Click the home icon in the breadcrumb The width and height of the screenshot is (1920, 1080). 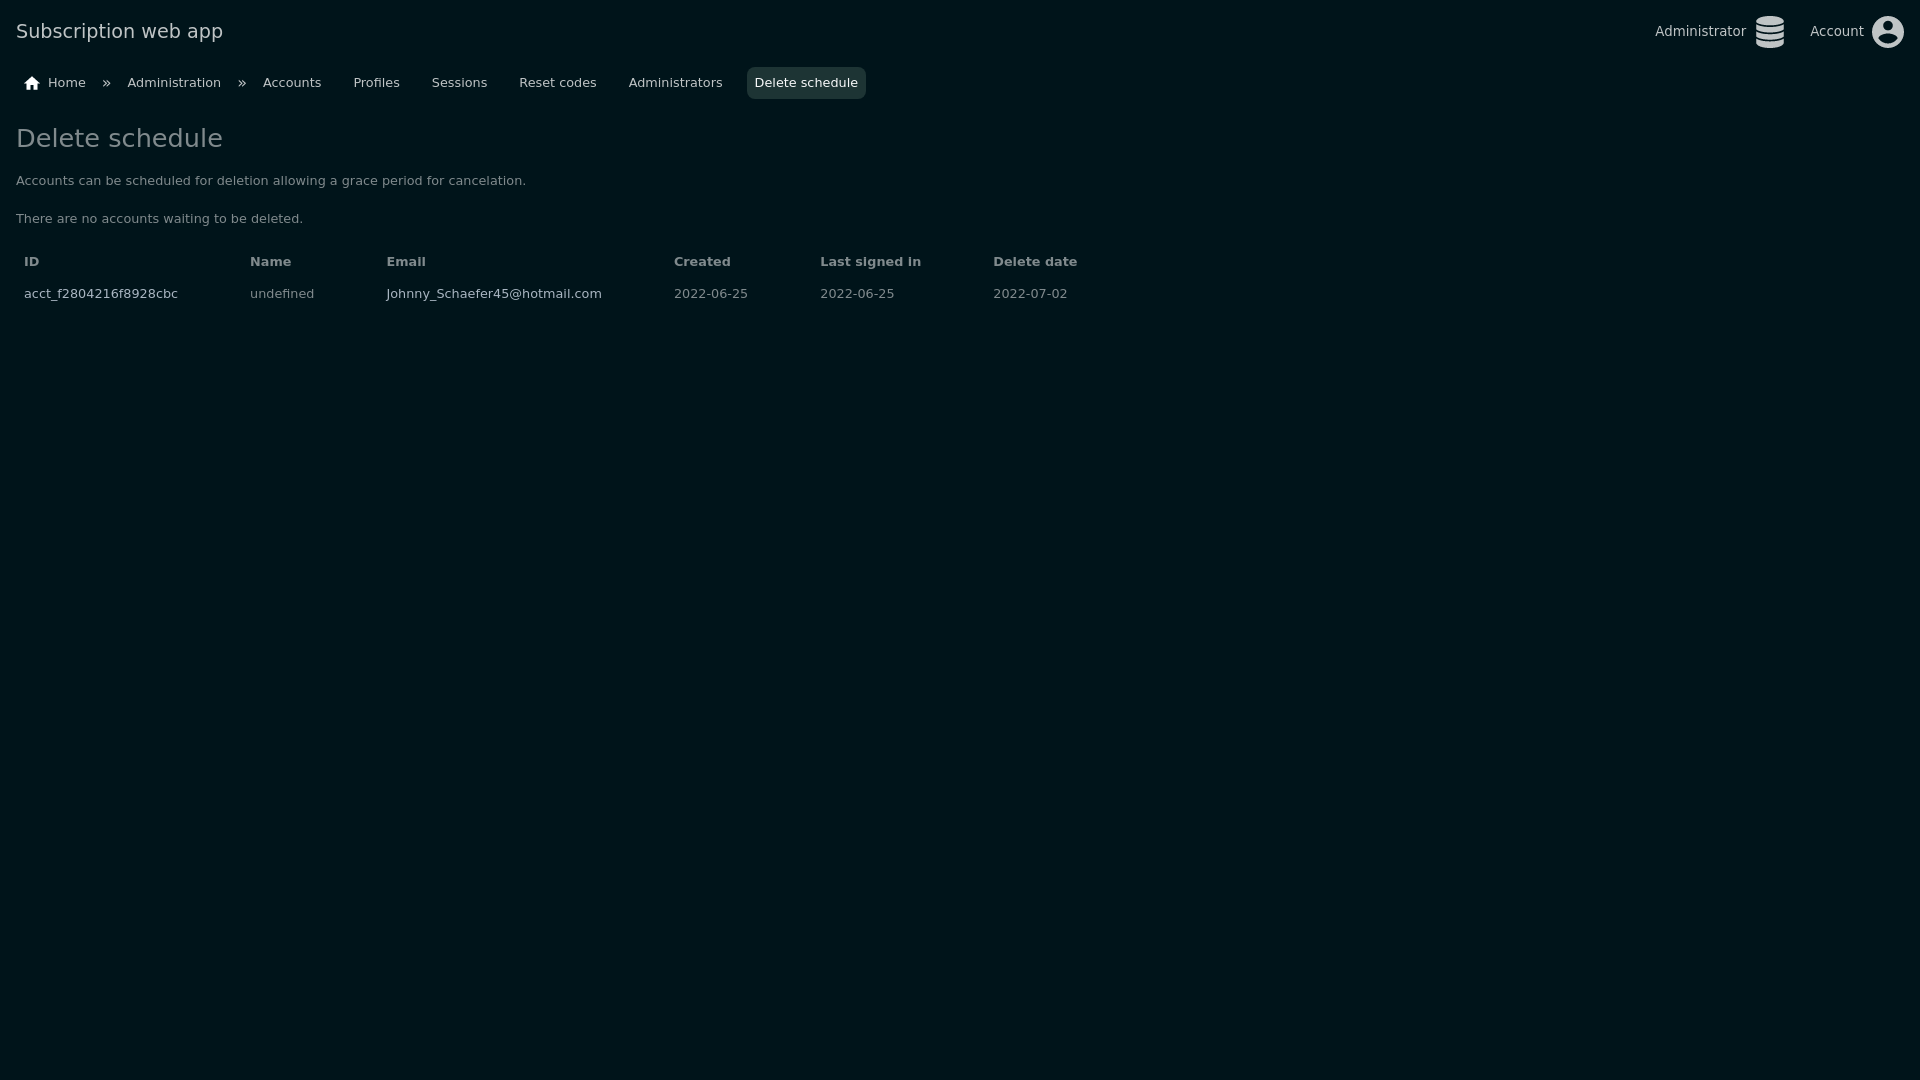pyautogui.click(x=32, y=84)
